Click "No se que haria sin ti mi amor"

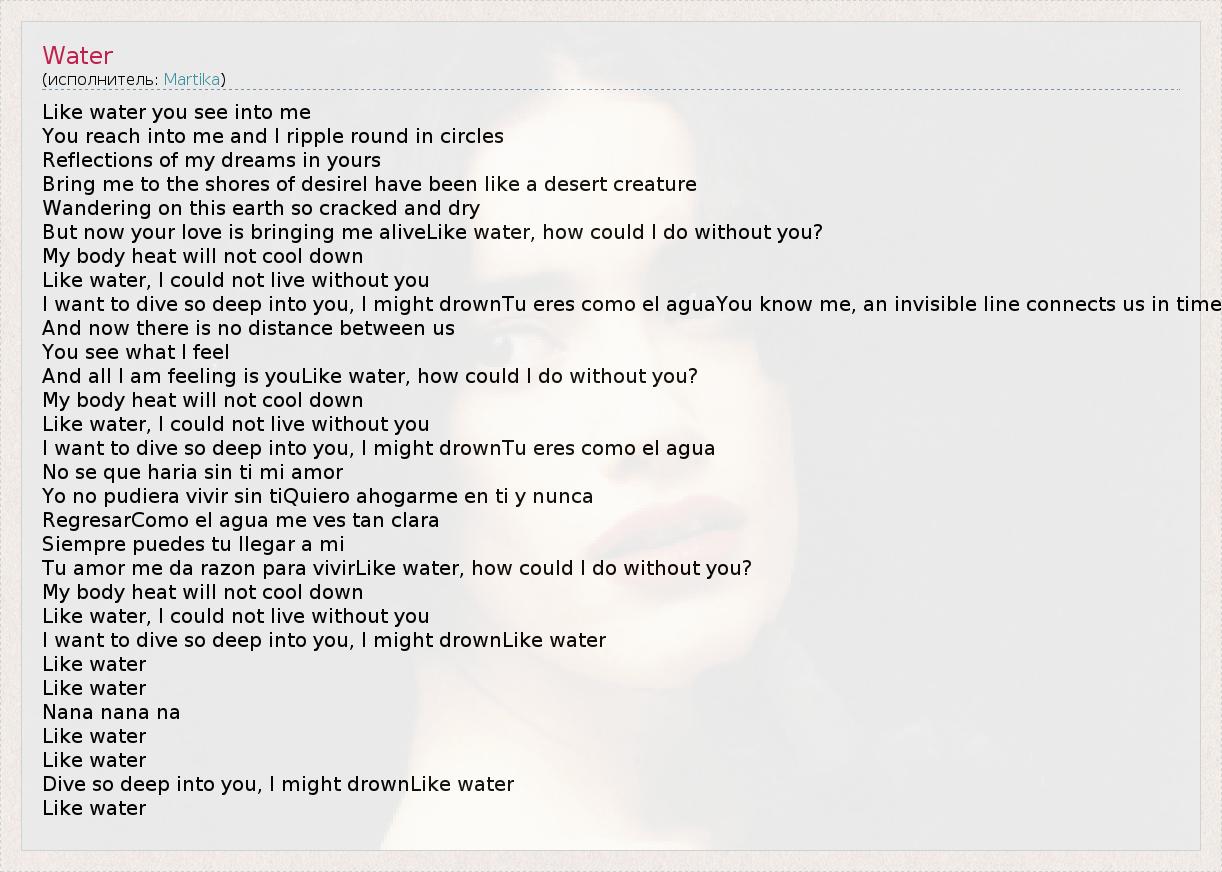[192, 472]
